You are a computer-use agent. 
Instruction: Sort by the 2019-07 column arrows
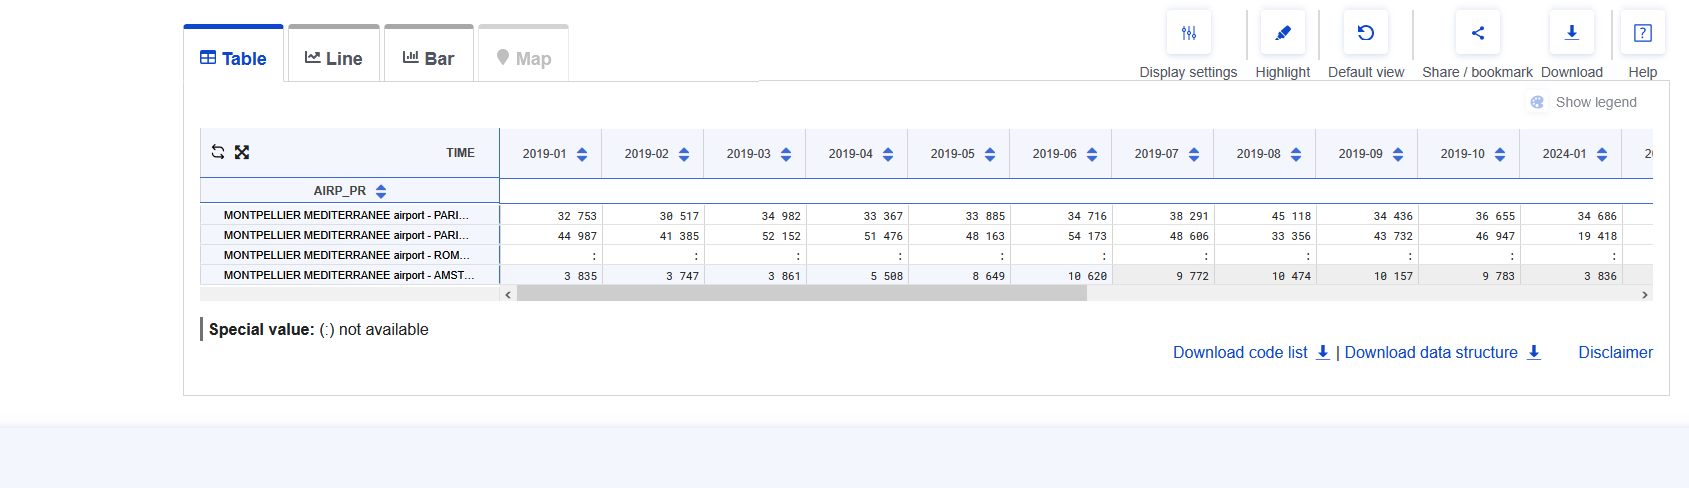click(1194, 154)
